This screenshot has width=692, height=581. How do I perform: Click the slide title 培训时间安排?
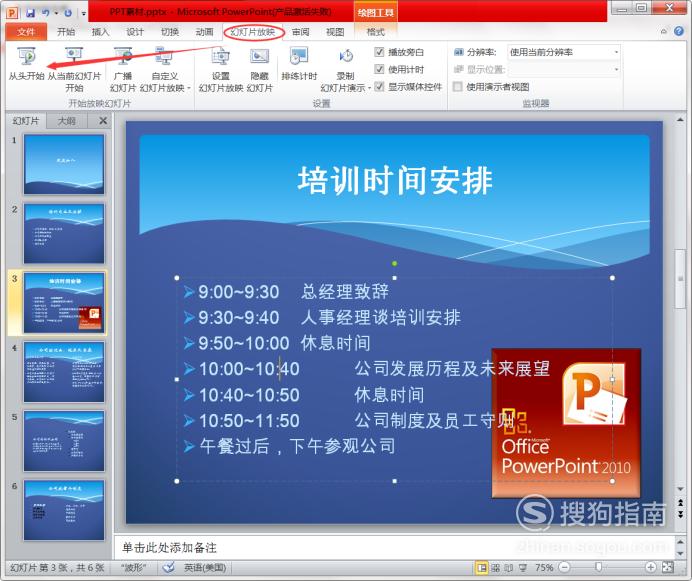(395, 181)
